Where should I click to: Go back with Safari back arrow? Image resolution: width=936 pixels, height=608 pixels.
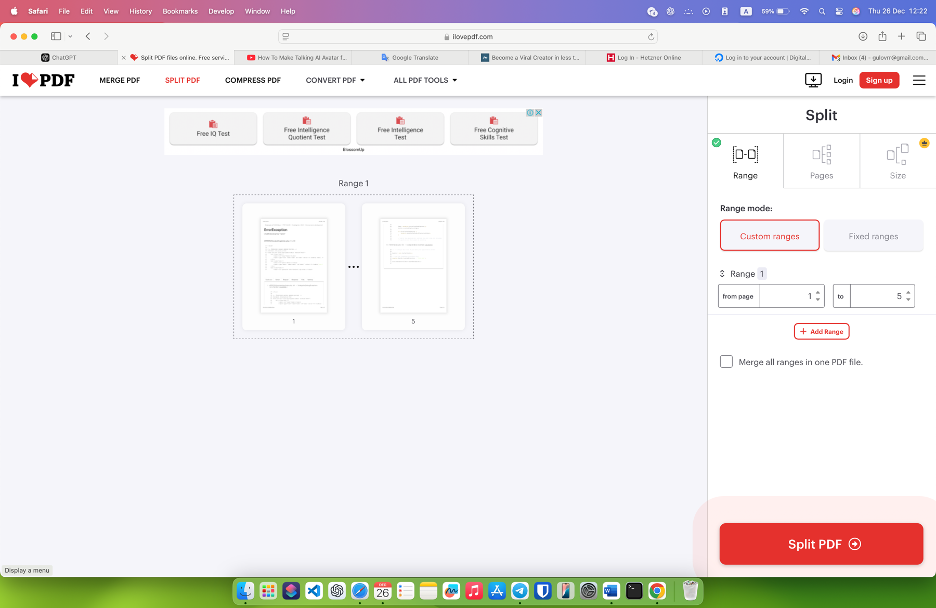click(x=88, y=36)
